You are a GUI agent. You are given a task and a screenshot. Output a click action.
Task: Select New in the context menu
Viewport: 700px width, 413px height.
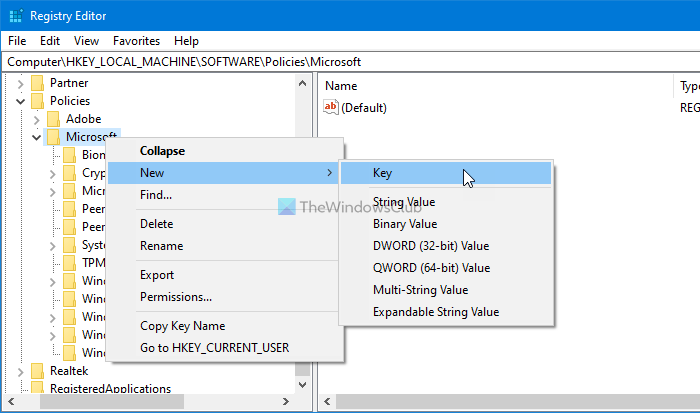[225, 173]
